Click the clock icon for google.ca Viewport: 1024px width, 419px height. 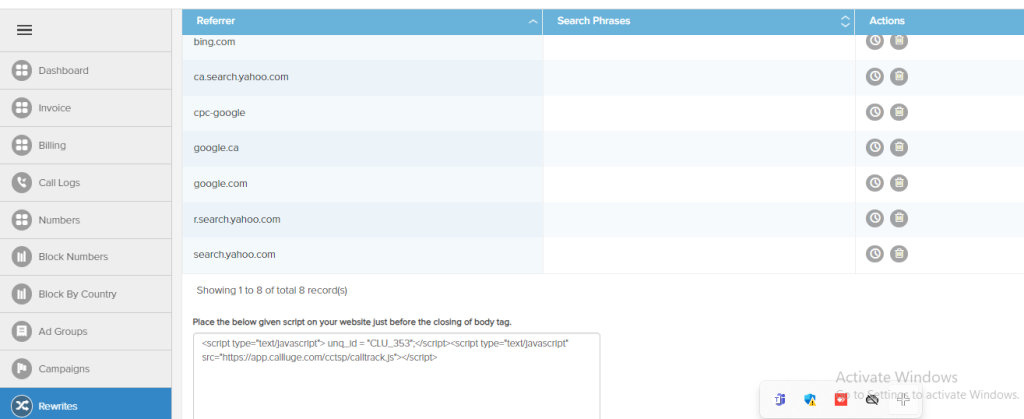tap(874, 147)
